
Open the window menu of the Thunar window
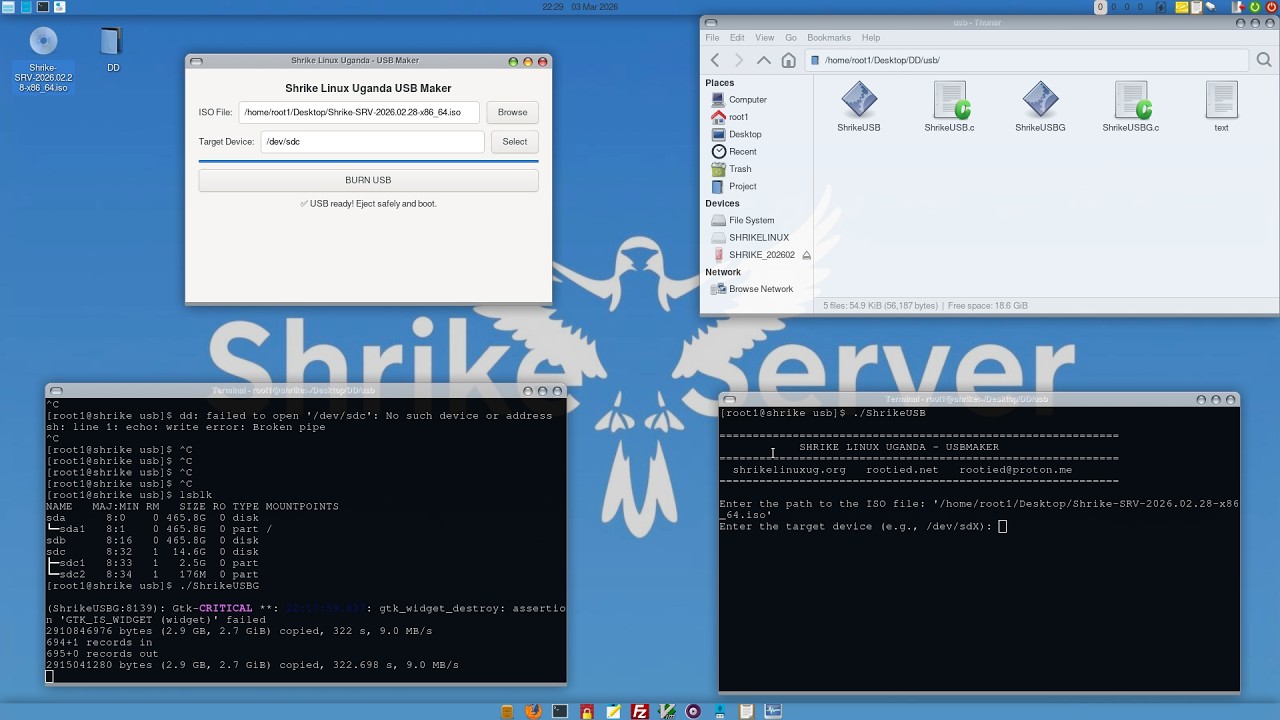pos(710,22)
